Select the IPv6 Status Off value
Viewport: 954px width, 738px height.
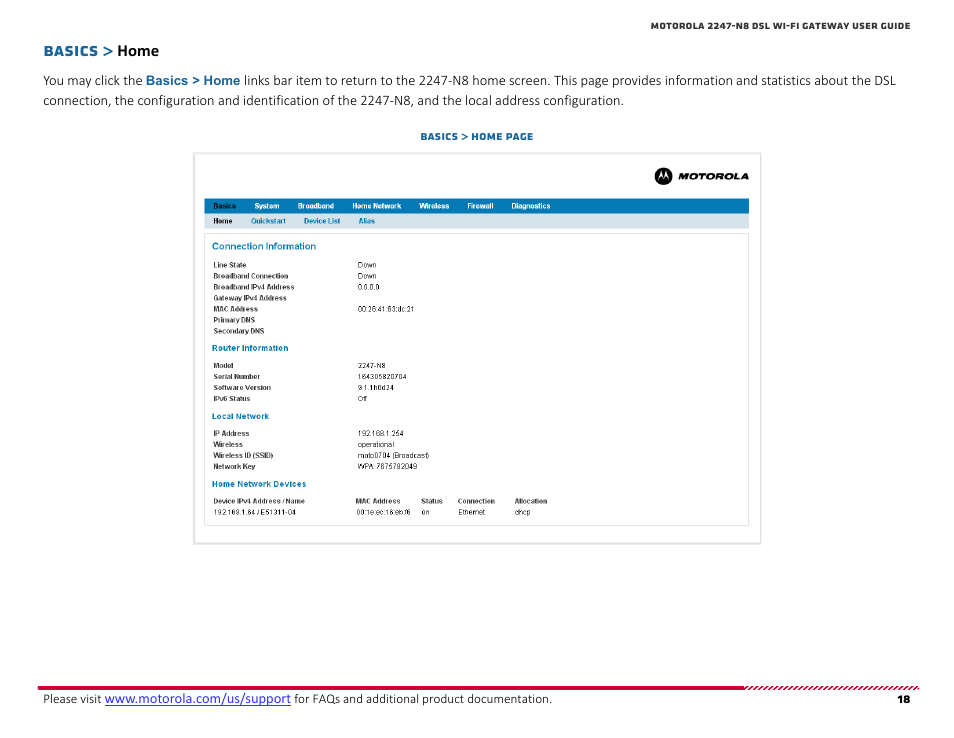pyautogui.click(x=362, y=399)
